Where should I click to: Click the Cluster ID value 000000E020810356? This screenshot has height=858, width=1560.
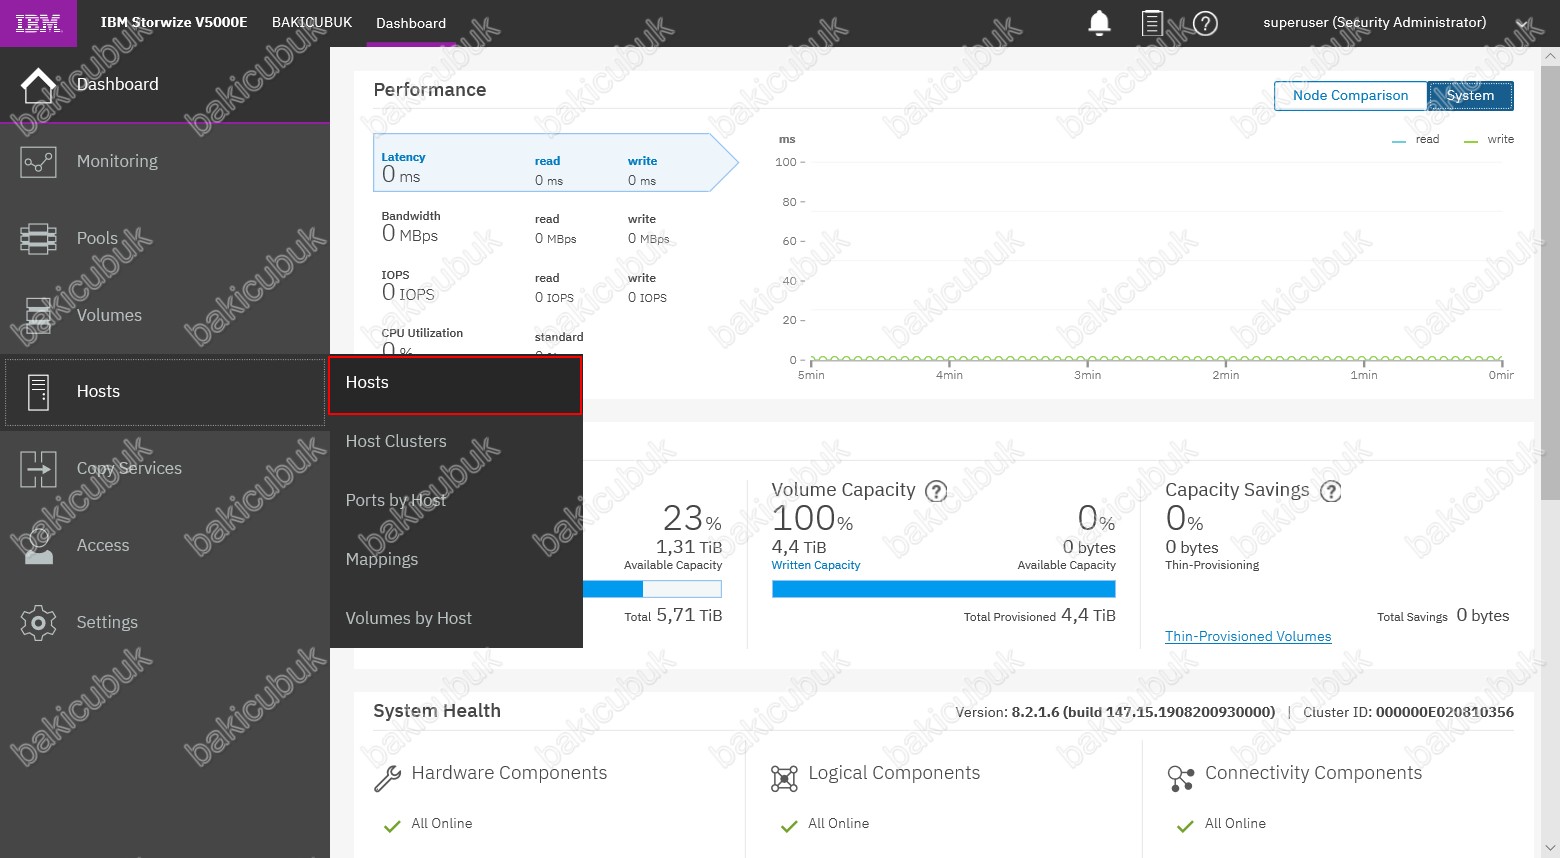click(x=1444, y=713)
